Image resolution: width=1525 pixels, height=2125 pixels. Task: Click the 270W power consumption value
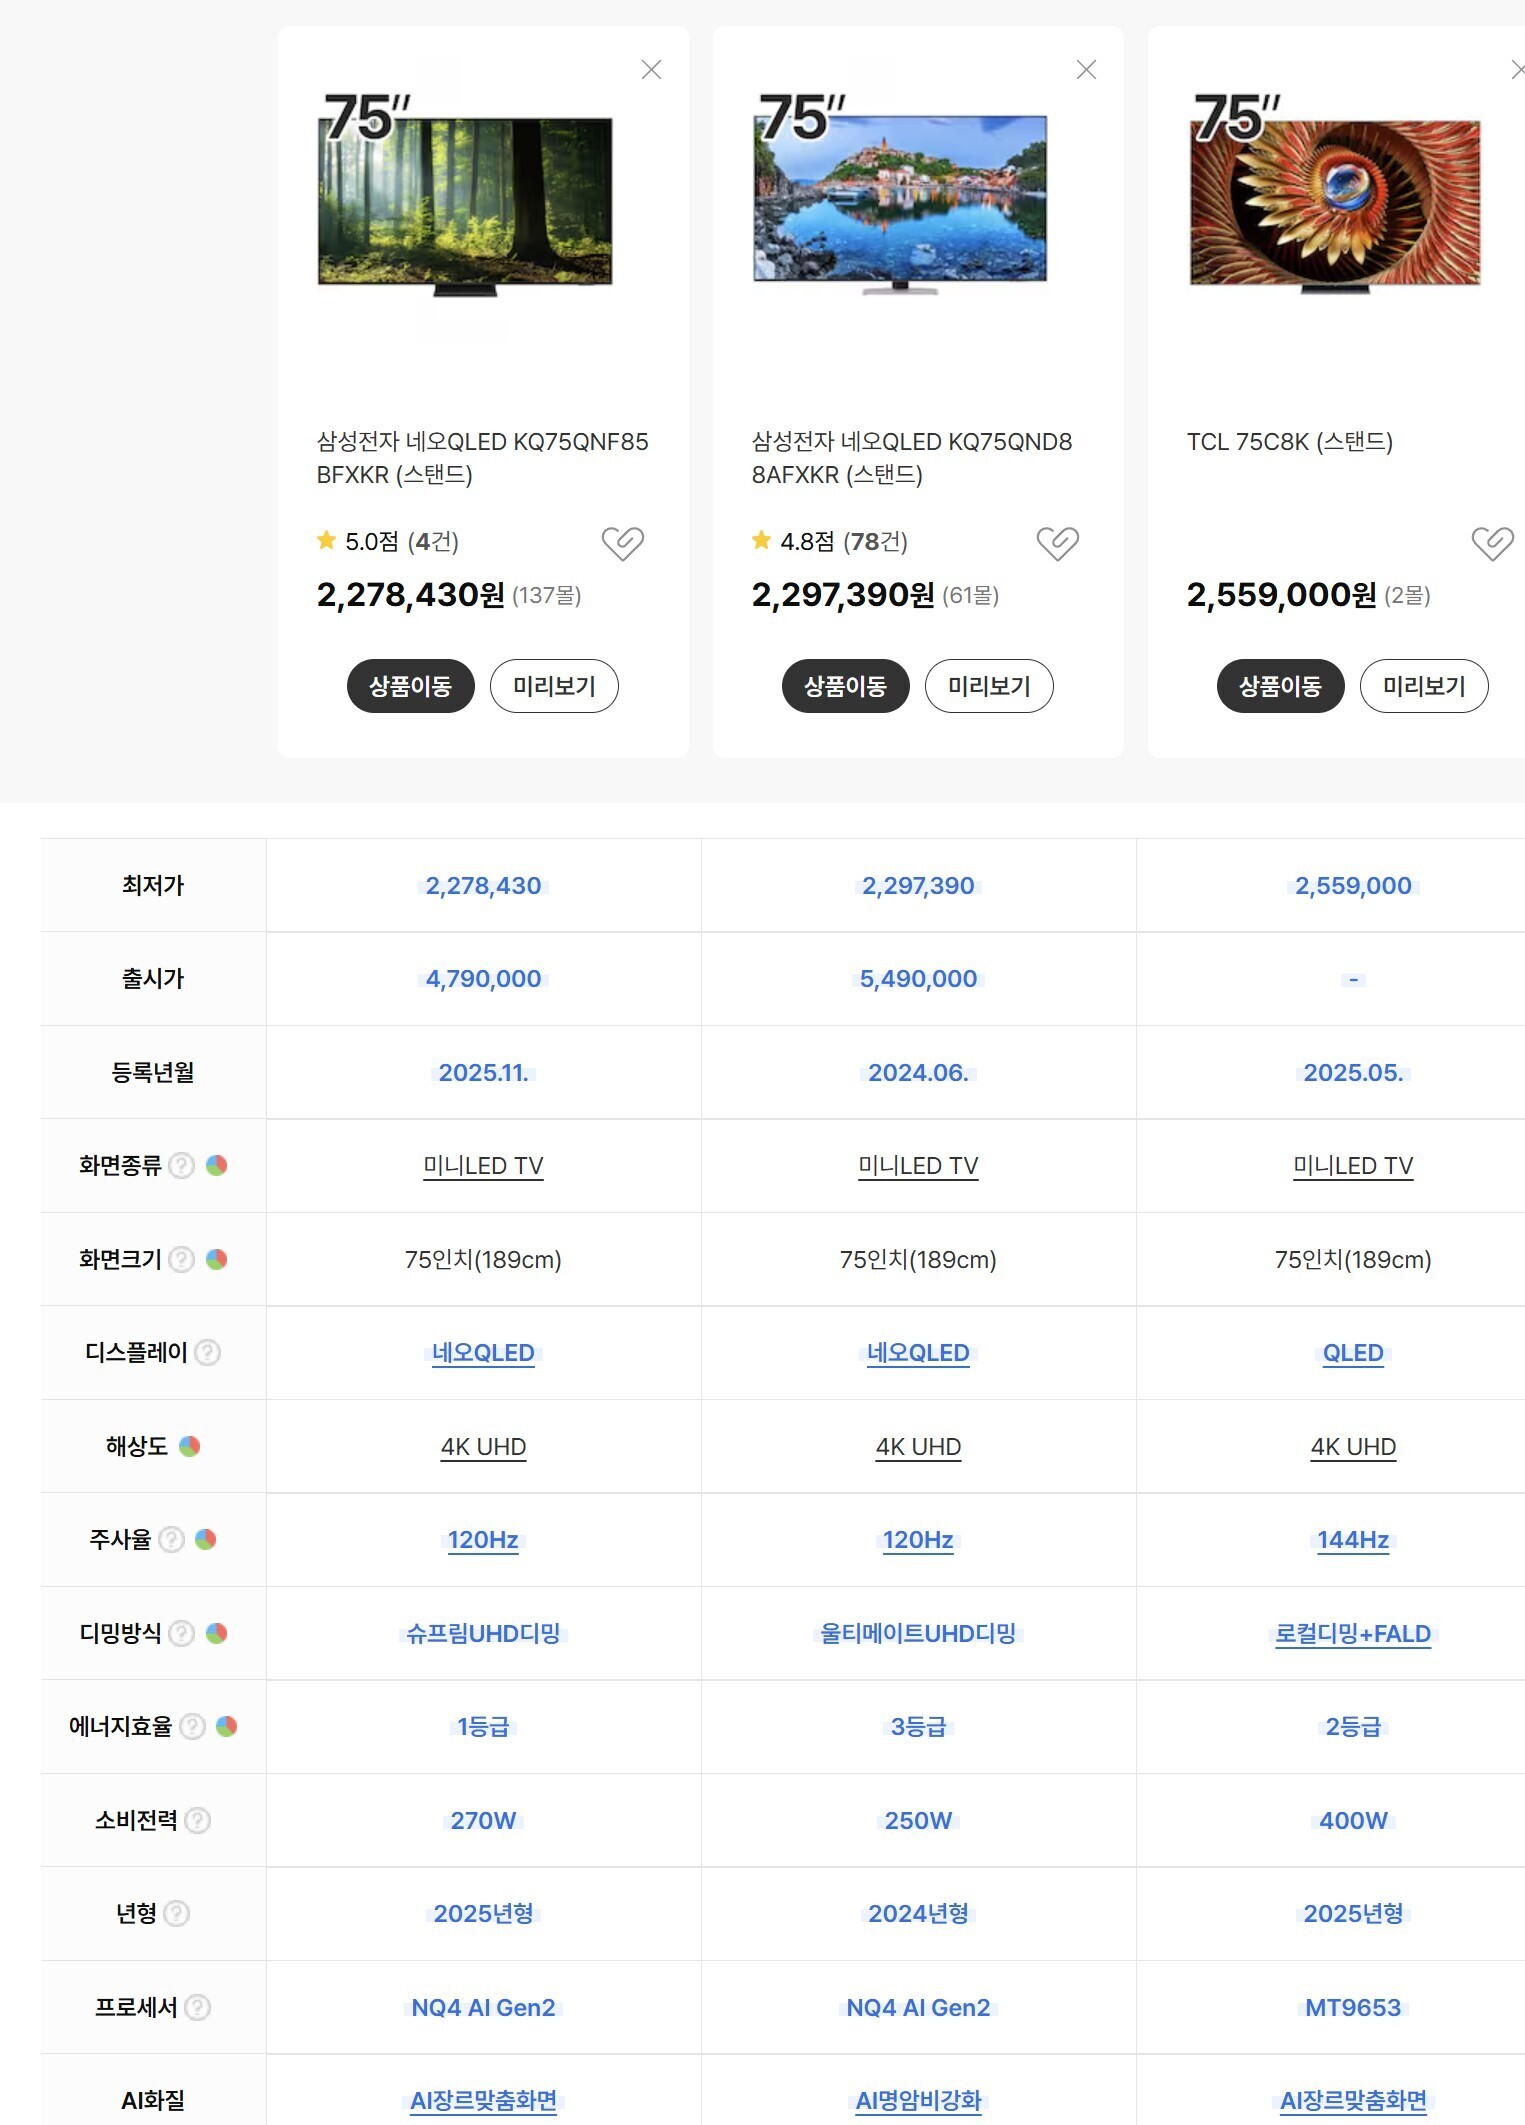coord(483,1821)
